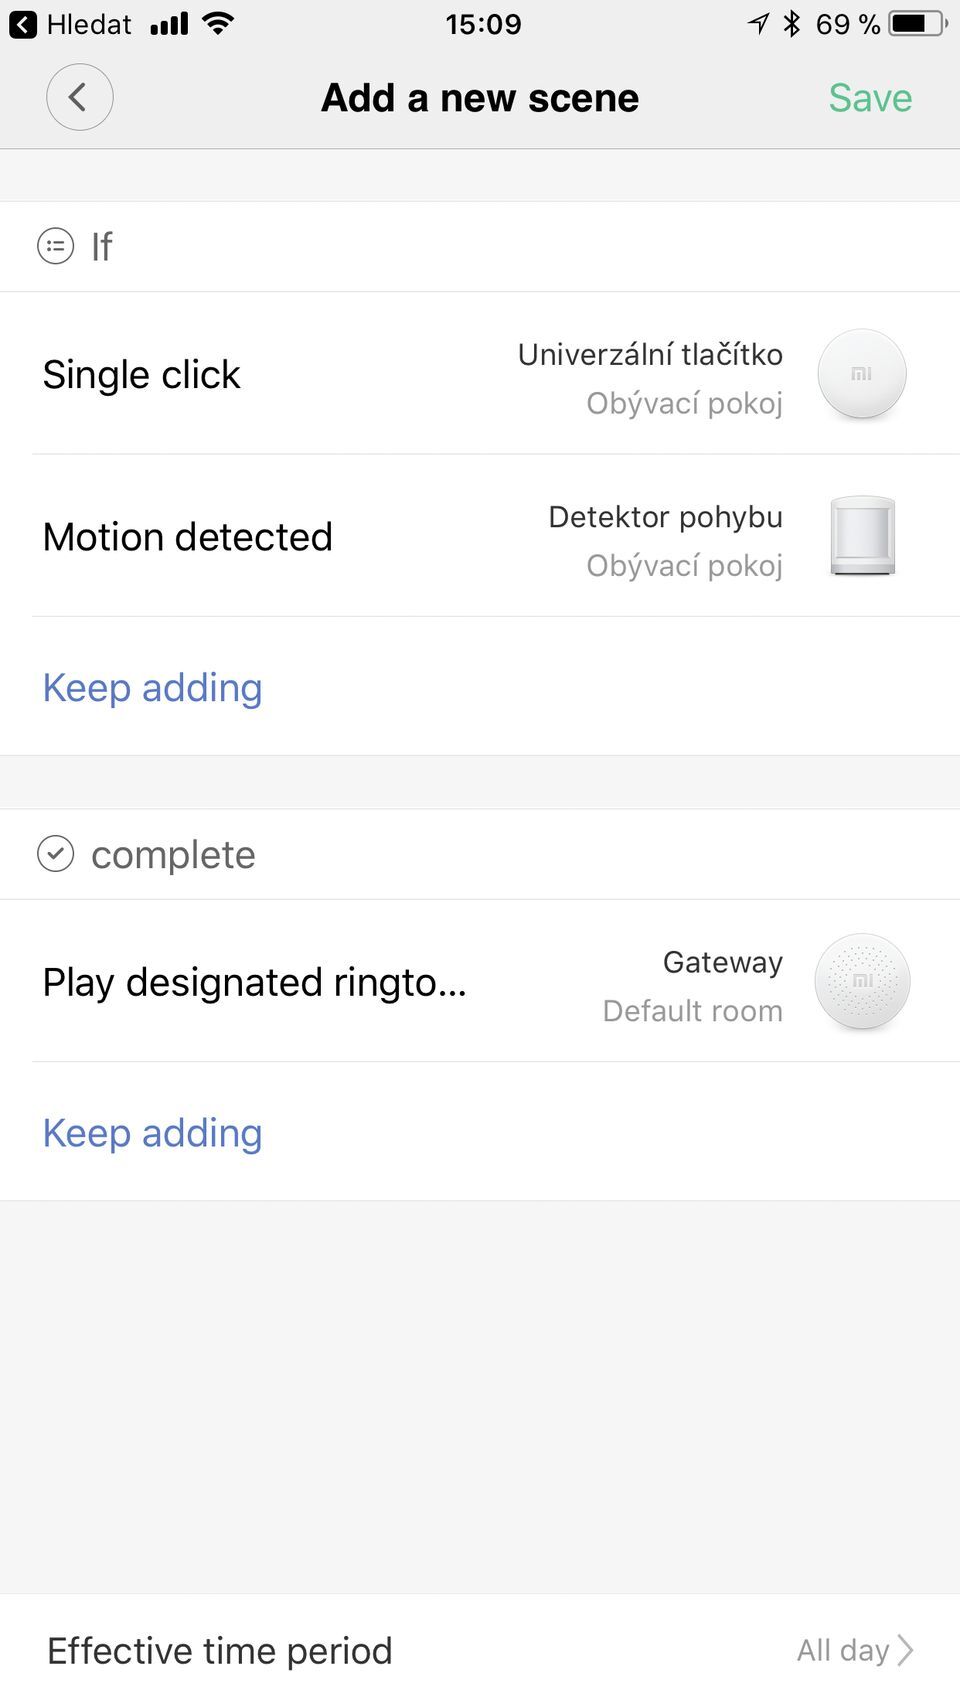Screen dimensions: 960x1707
Task: Expand Effective time period chevron
Action: 905,1650
